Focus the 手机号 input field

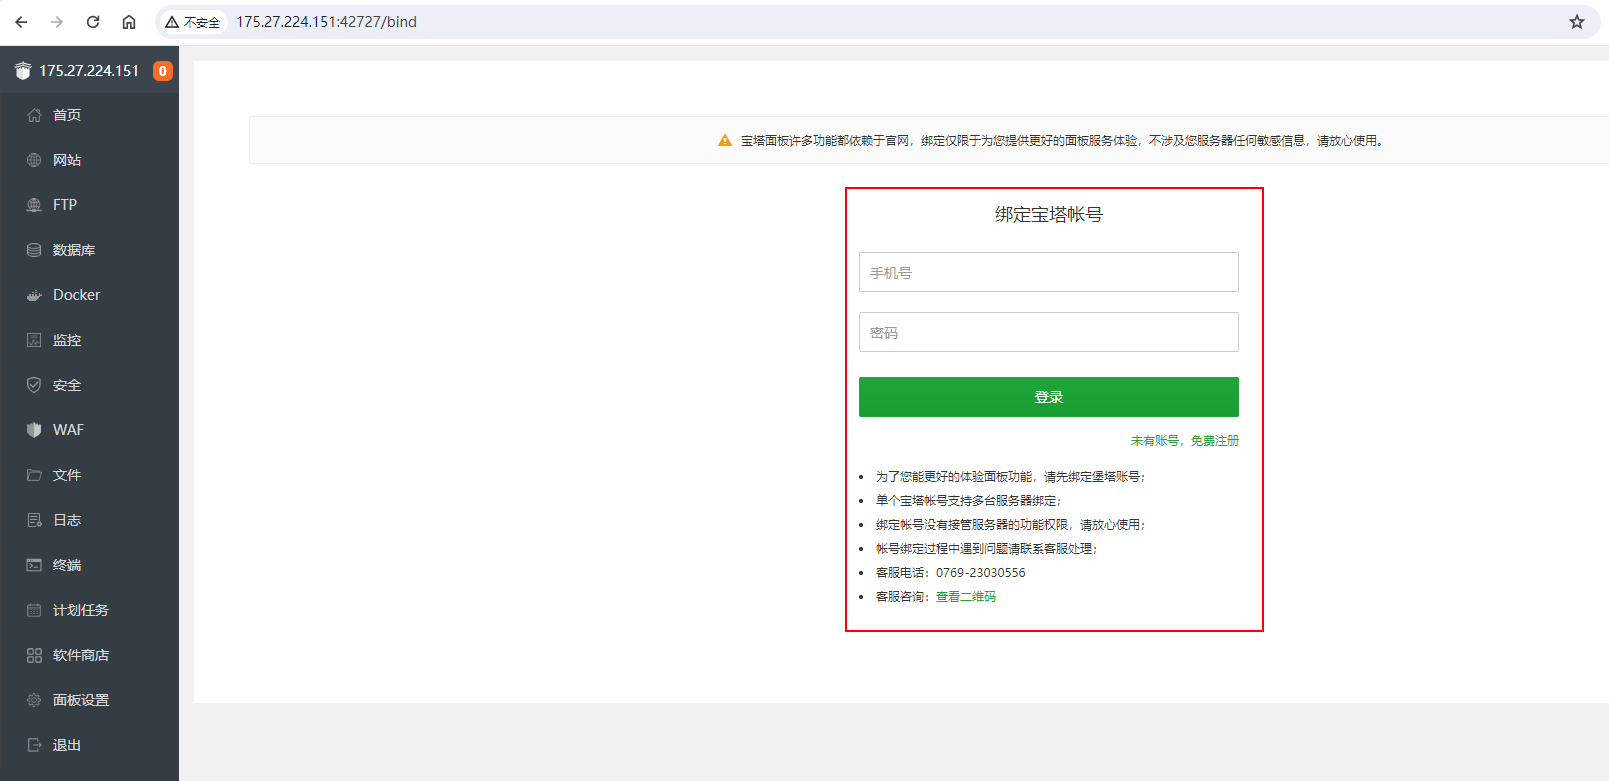[1048, 272]
